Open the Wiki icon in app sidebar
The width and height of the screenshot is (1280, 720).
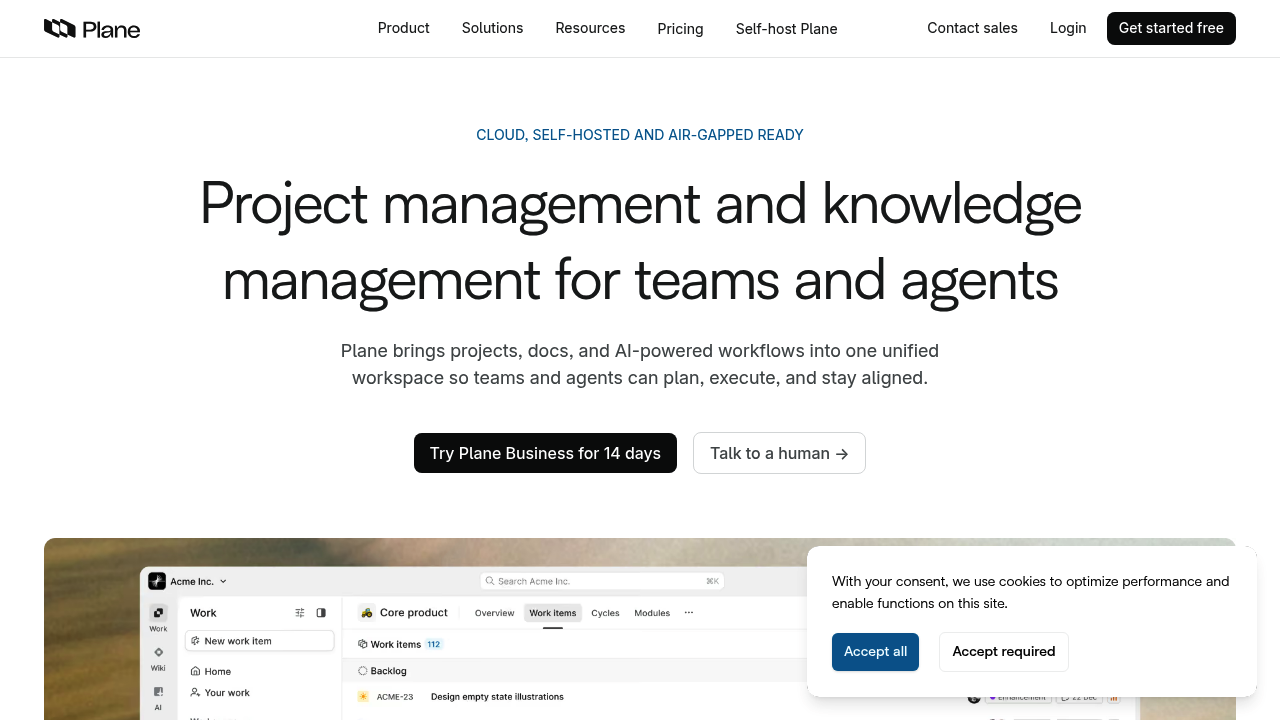(x=158, y=652)
